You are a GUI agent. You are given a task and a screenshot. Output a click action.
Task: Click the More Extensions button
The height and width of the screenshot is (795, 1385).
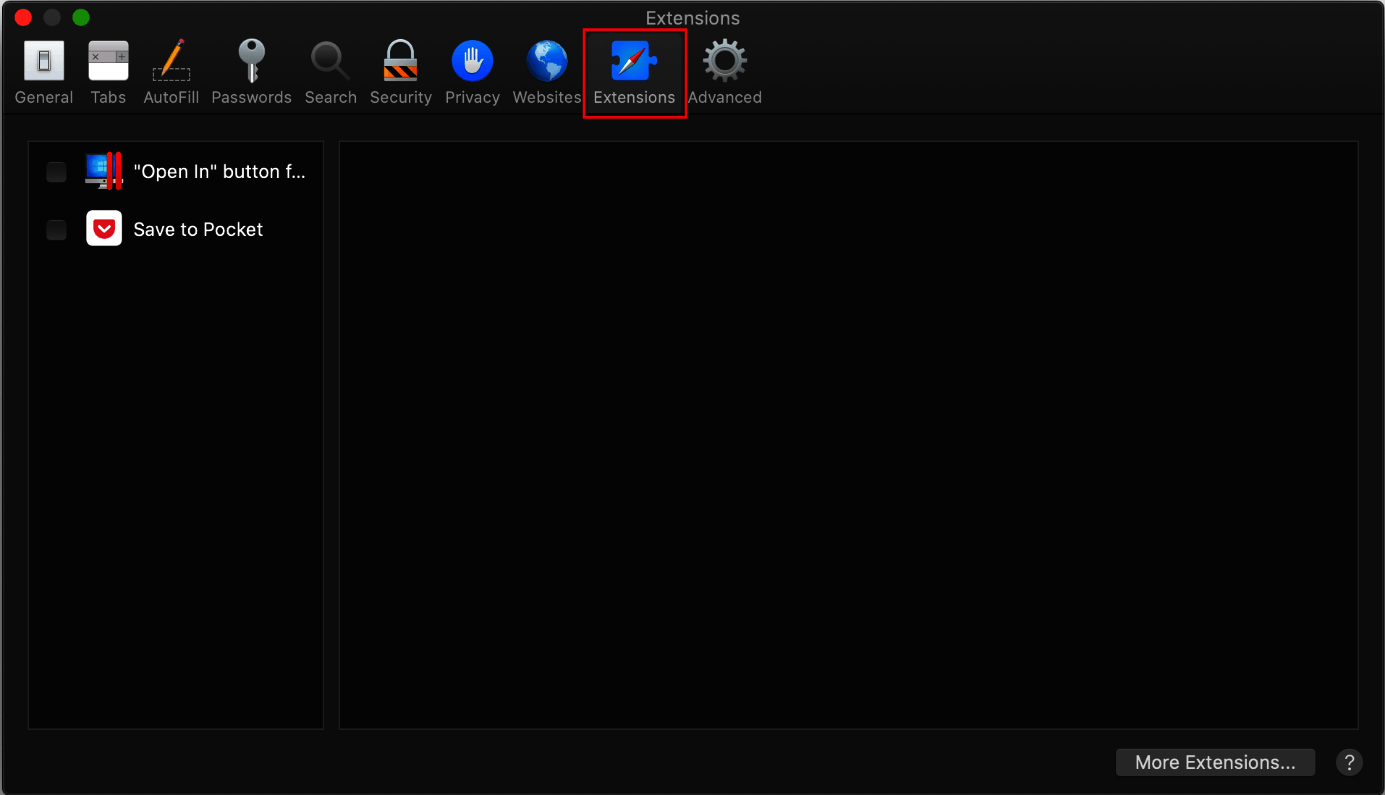click(1215, 762)
